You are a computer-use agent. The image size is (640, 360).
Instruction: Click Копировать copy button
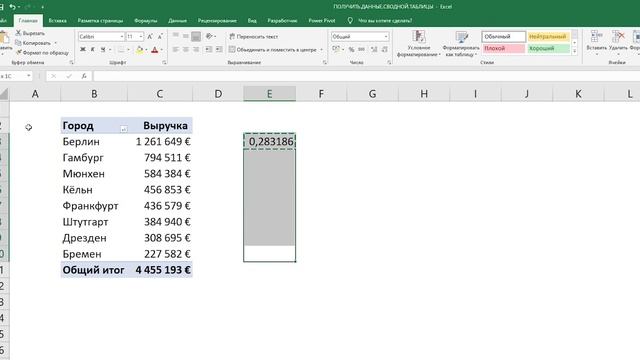click(33, 43)
